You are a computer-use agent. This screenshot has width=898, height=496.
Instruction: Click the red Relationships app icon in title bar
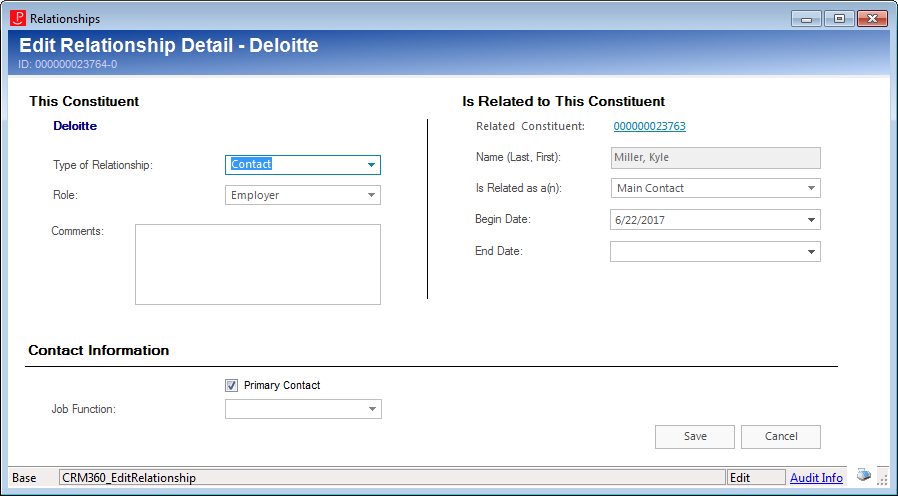[x=18, y=18]
